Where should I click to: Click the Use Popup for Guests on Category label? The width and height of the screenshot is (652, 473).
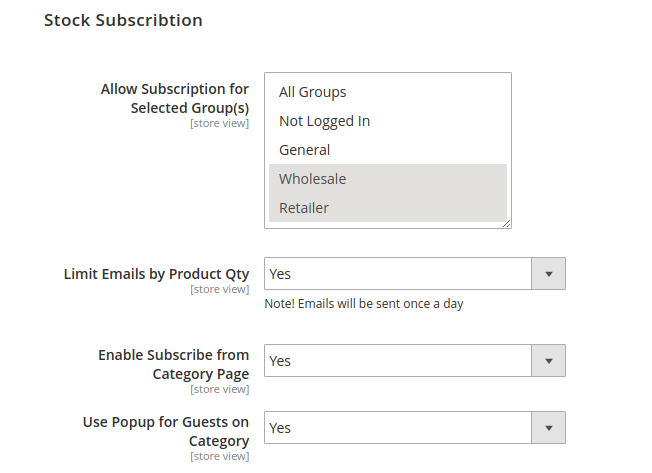click(166, 431)
